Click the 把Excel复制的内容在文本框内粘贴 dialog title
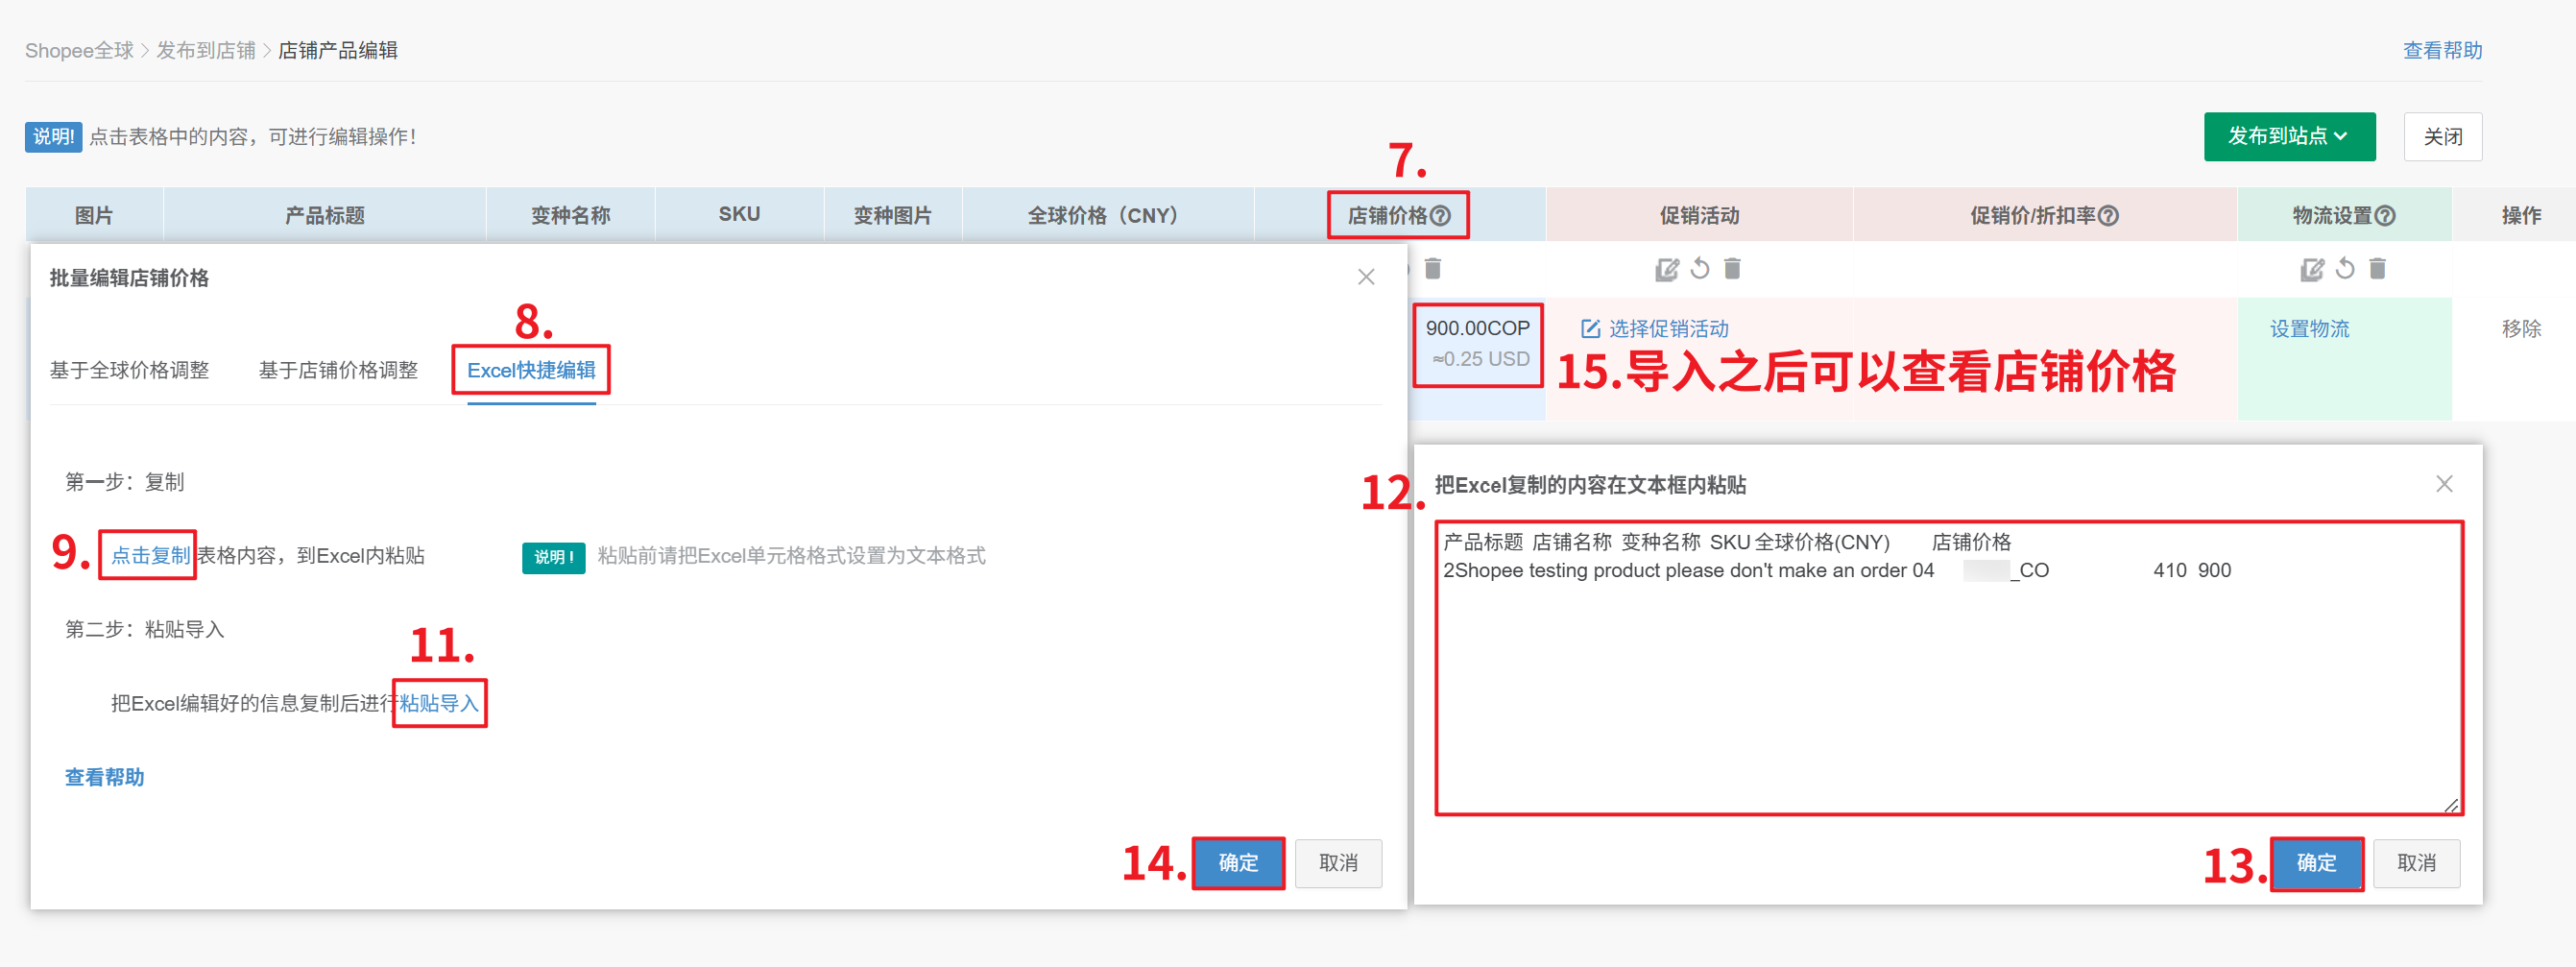 pos(1590,485)
